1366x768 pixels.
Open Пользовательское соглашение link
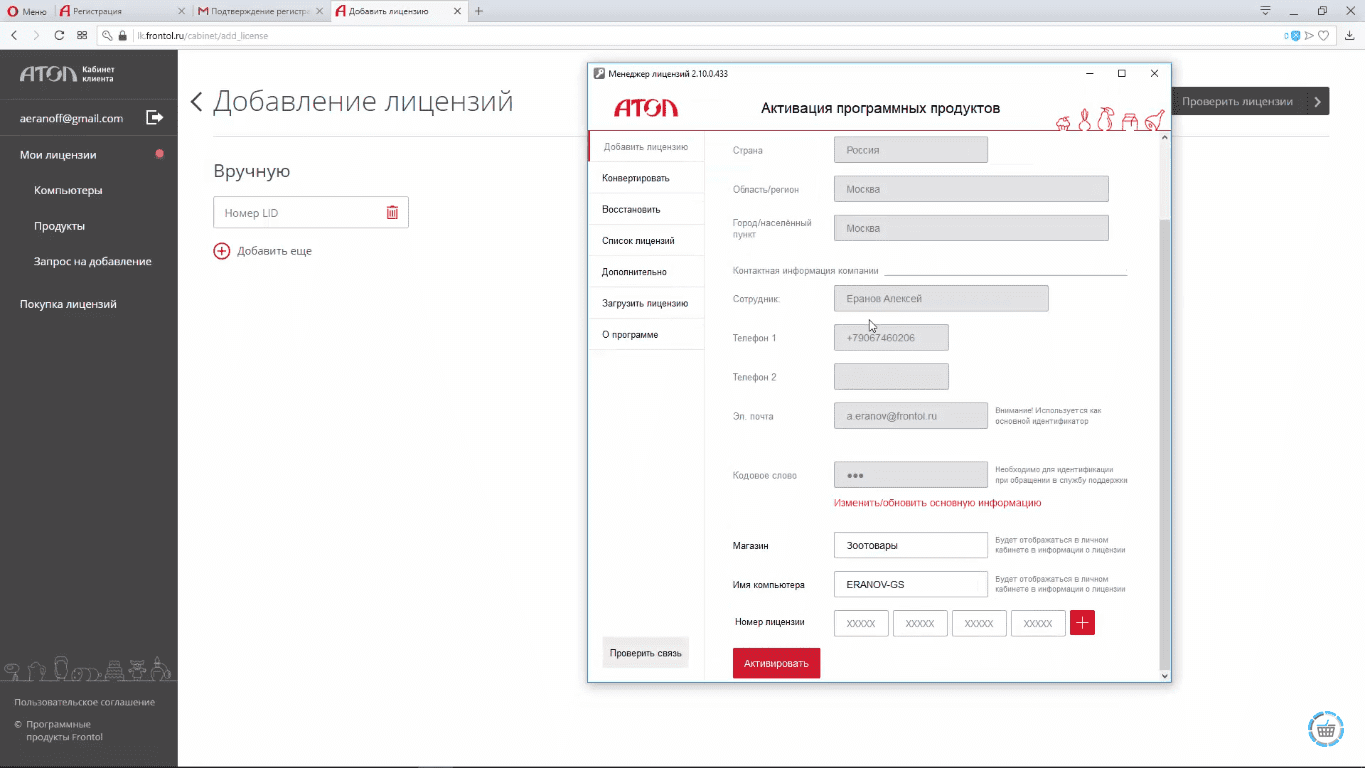coord(85,702)
